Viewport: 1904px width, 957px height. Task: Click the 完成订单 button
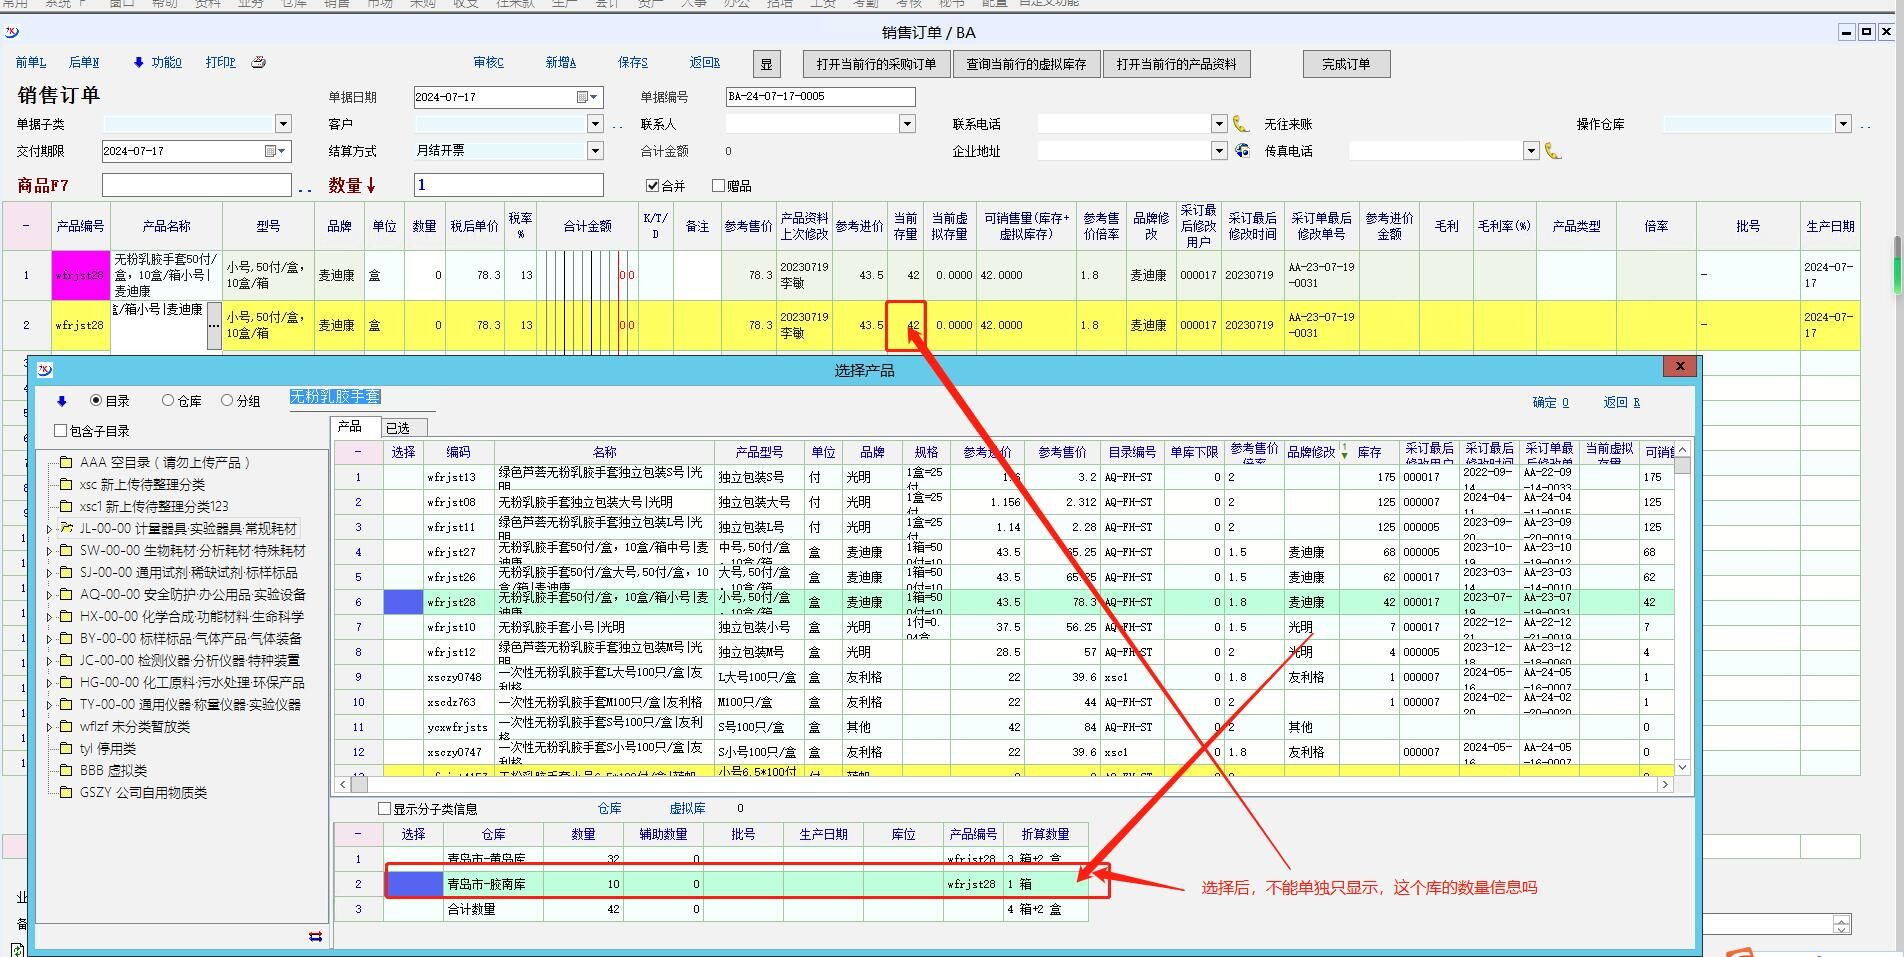pos(1345,64)
